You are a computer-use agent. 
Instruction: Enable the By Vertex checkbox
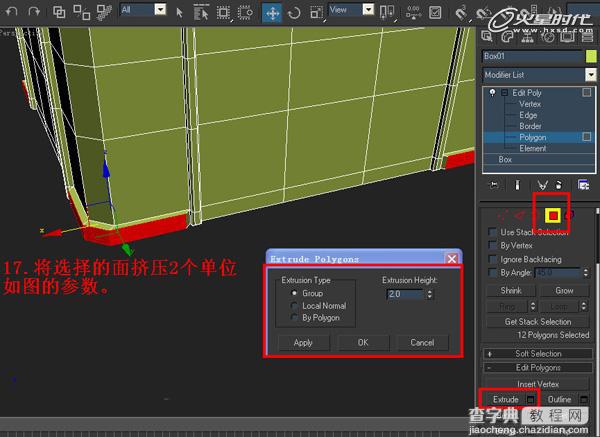492,245
